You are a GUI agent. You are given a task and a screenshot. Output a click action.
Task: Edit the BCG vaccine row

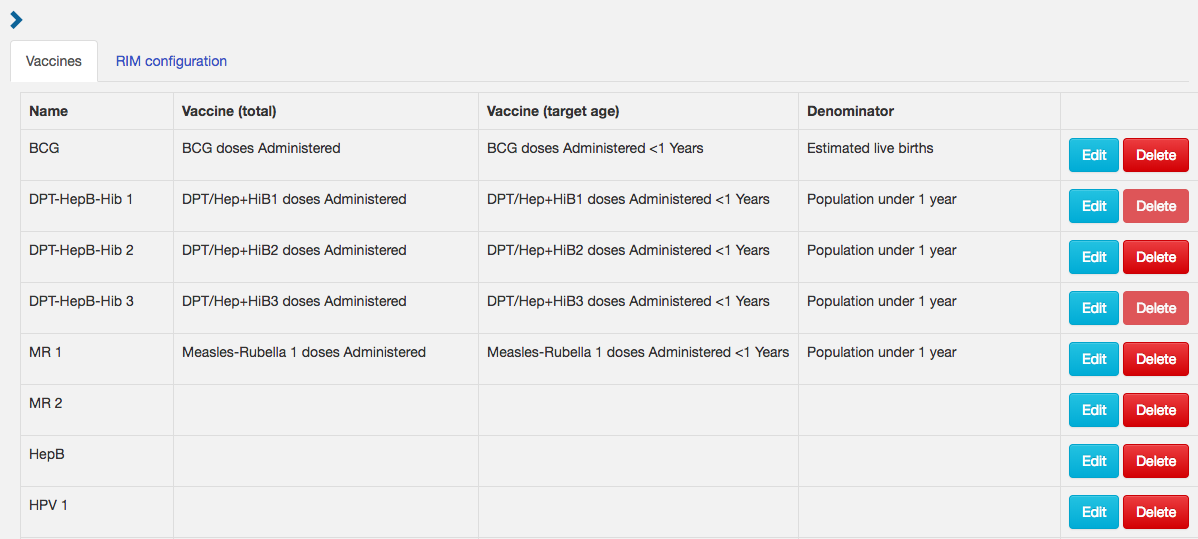[1093, 155]
